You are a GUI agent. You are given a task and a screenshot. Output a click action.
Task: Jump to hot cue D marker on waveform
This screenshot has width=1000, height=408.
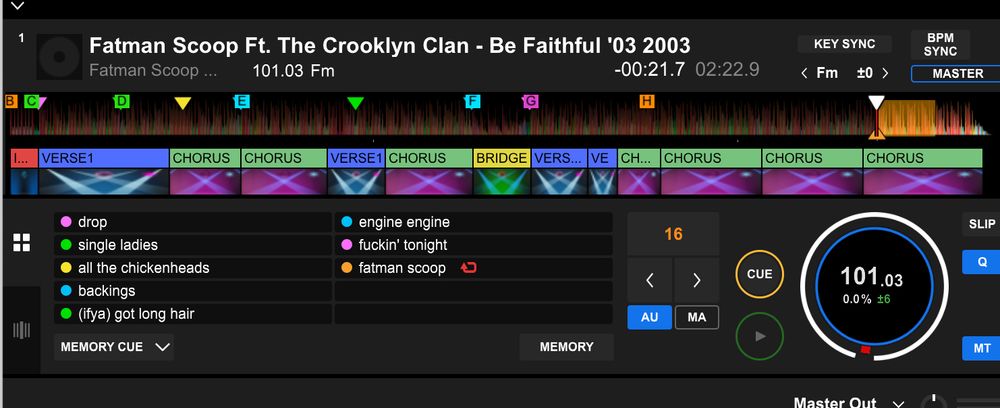coord(121,101)
